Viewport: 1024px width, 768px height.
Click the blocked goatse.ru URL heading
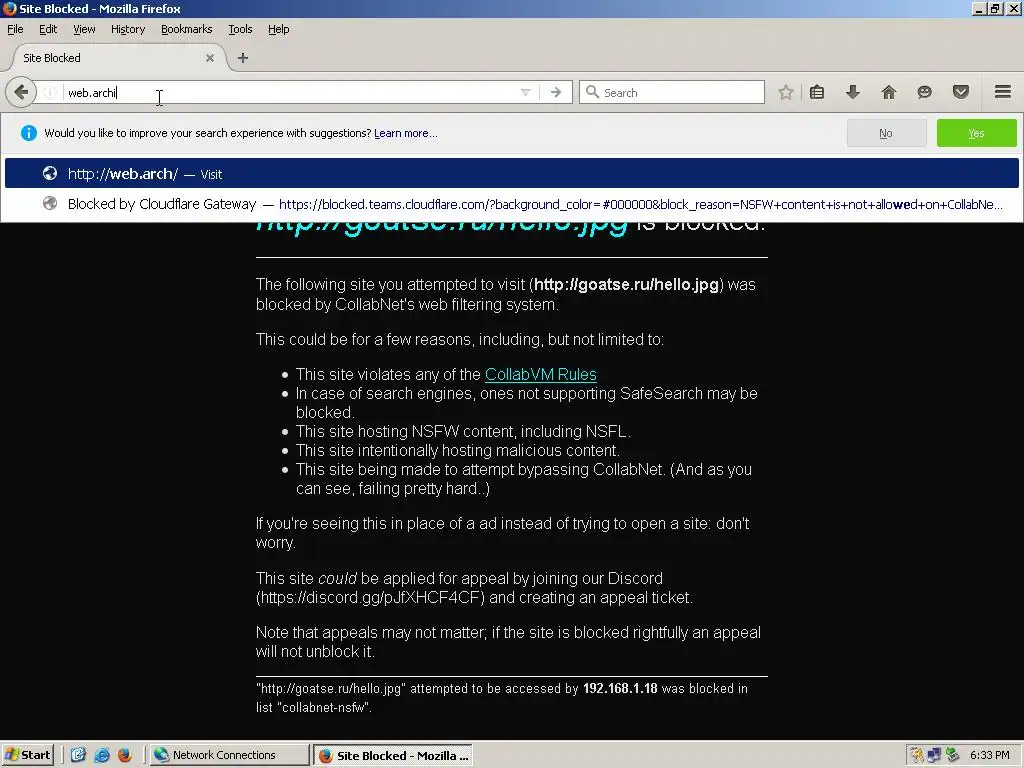coord(442,227)
